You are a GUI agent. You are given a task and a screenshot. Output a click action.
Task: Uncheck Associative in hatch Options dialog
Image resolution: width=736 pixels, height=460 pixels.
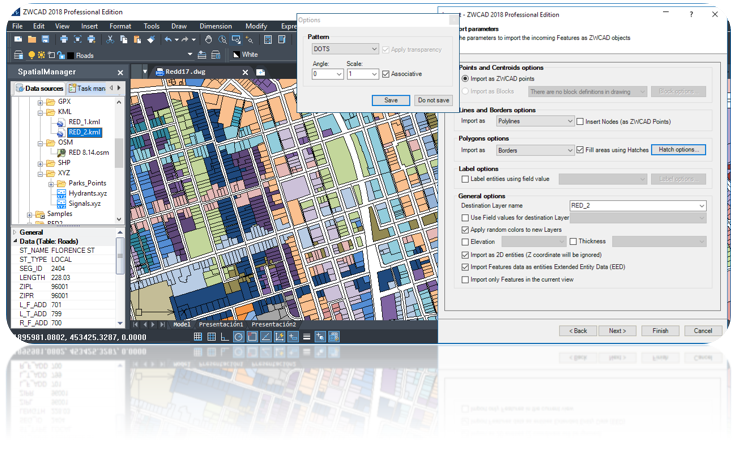click(x=386, y=74)
